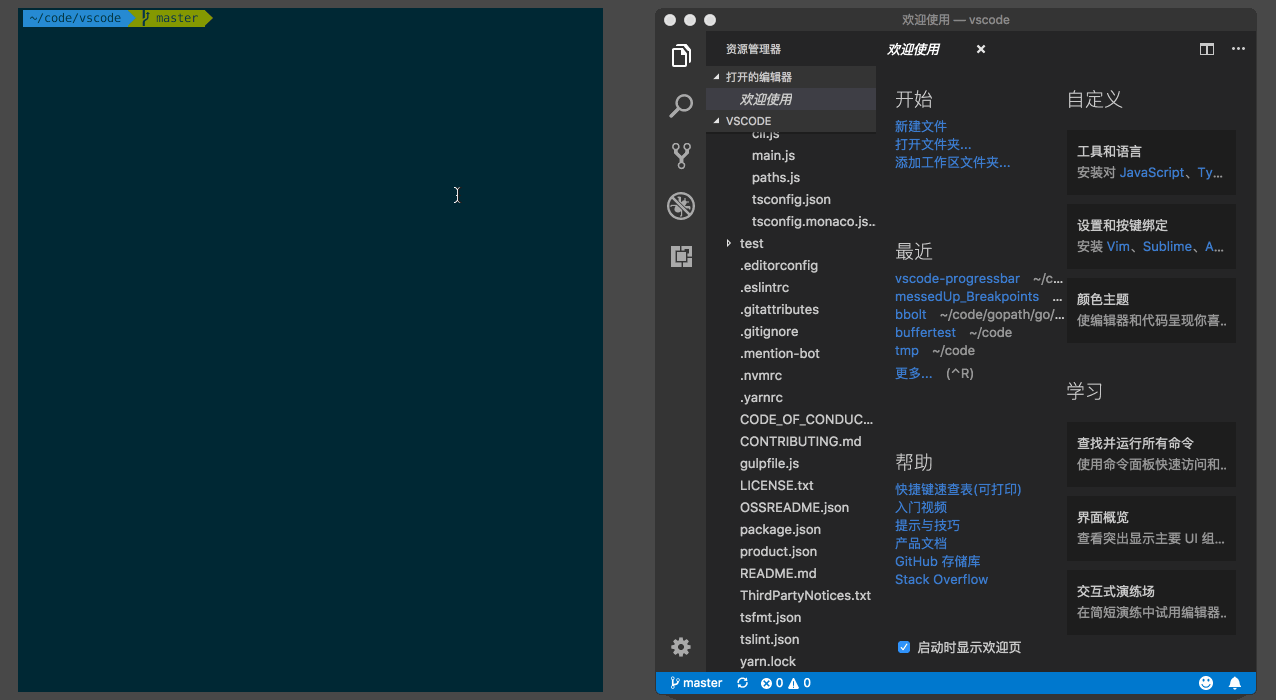Click the 新建文件 link
This screenshot has width=1276, height=700.
920,126
